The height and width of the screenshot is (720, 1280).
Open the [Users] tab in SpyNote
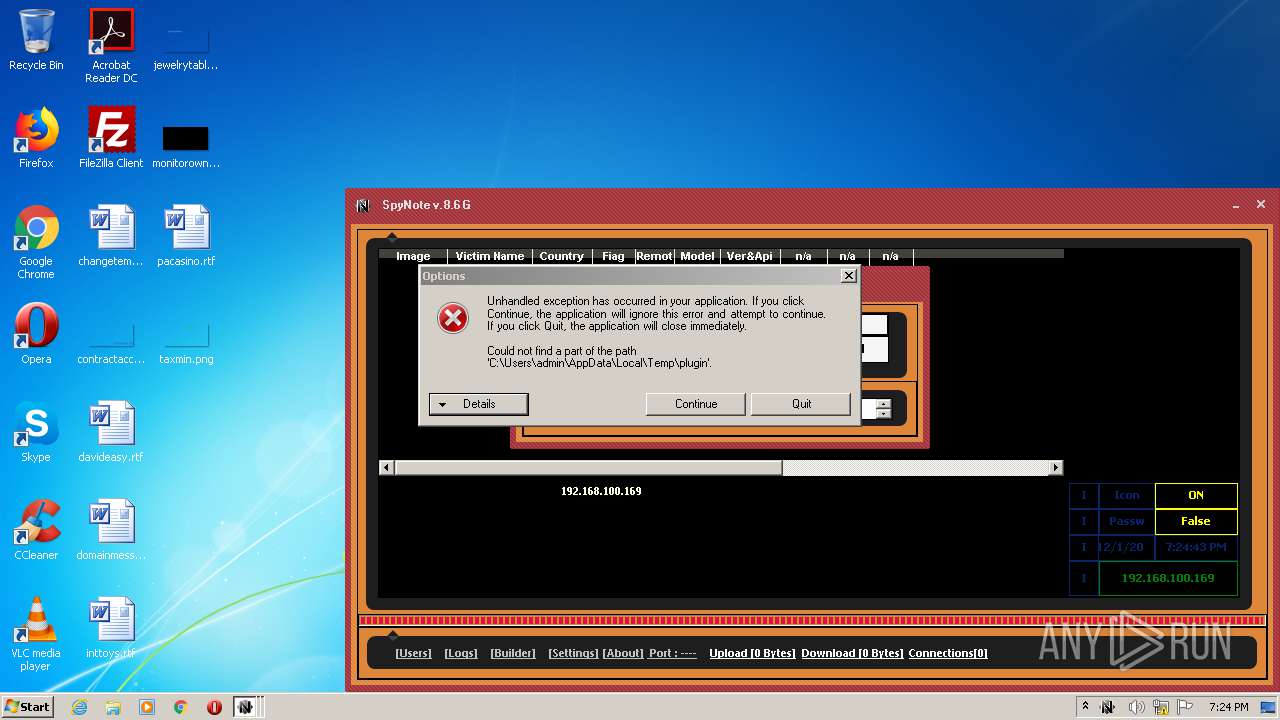point(413,653)
